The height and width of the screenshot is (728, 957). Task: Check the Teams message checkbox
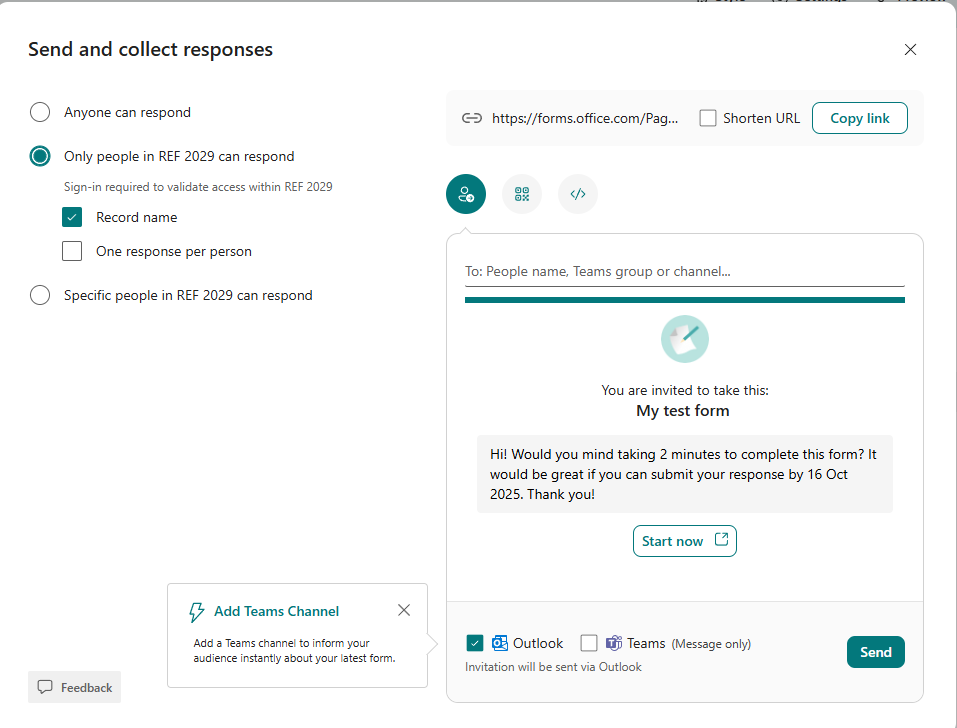click(589, 643)
